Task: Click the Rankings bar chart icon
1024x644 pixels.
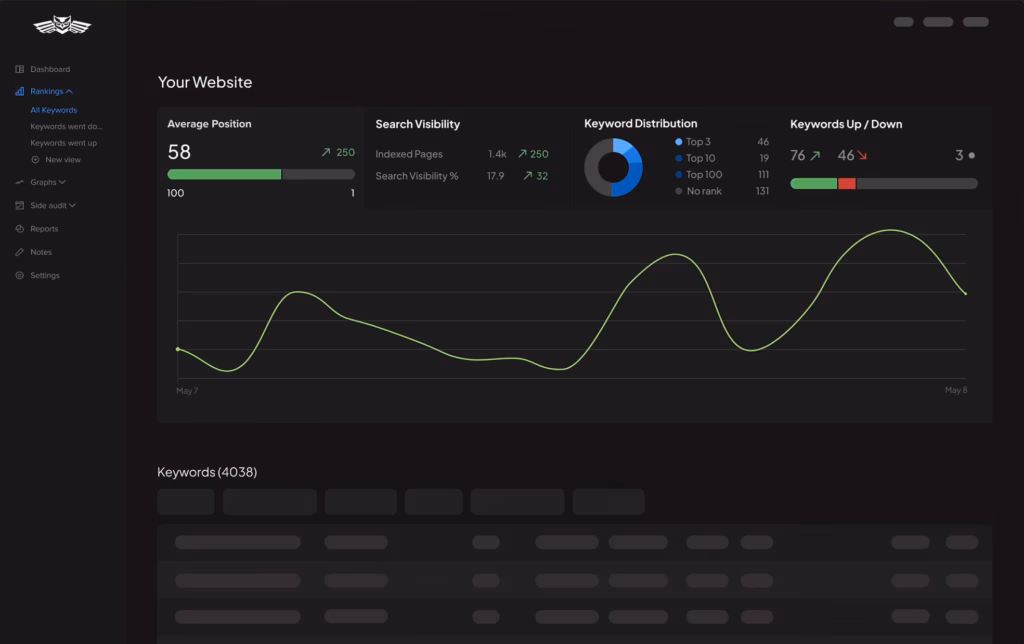Action: tap(20, 91)
